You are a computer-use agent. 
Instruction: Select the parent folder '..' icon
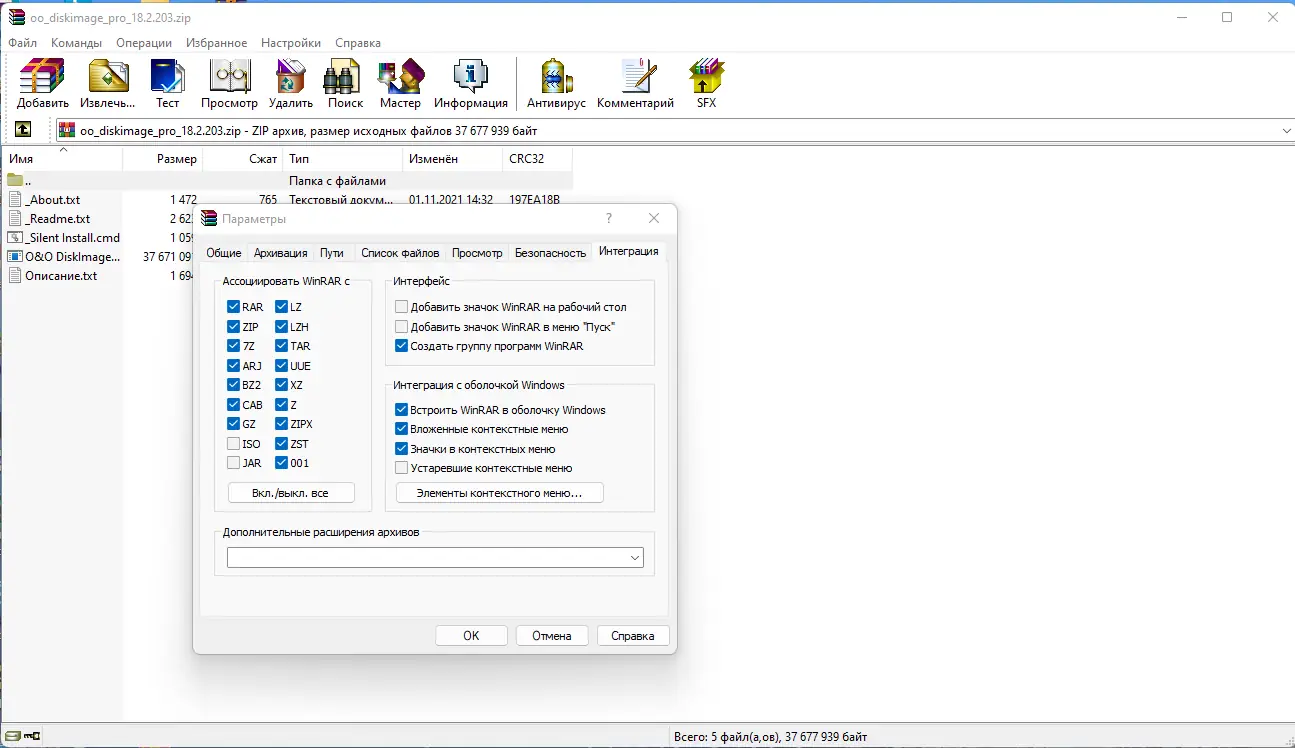point(15,181)
